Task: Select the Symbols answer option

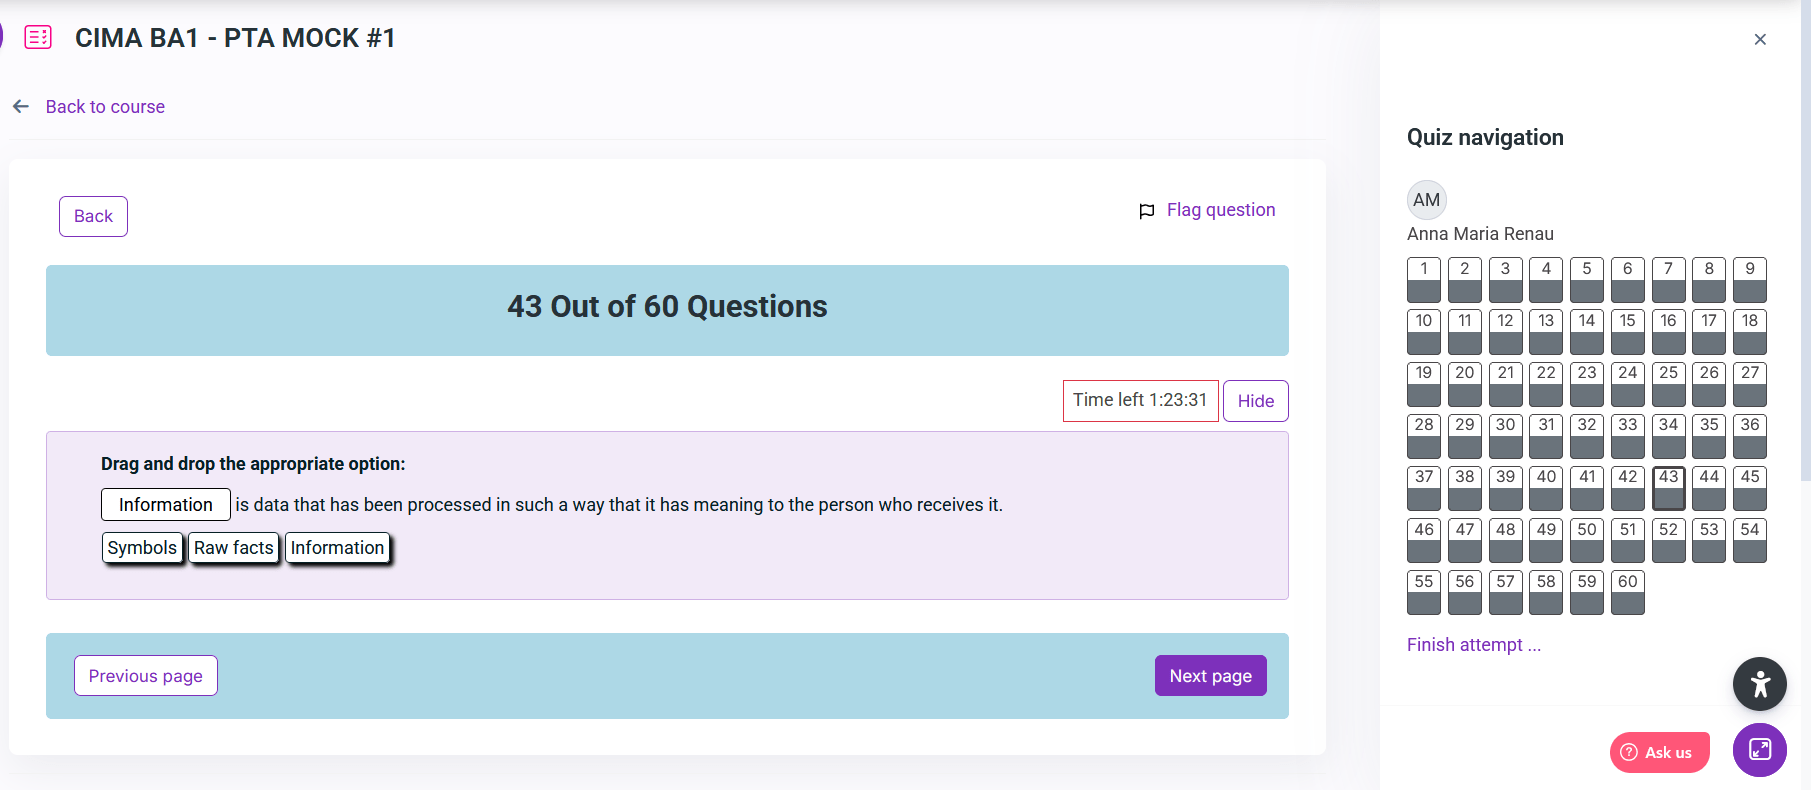Action: tap(142, 548)
